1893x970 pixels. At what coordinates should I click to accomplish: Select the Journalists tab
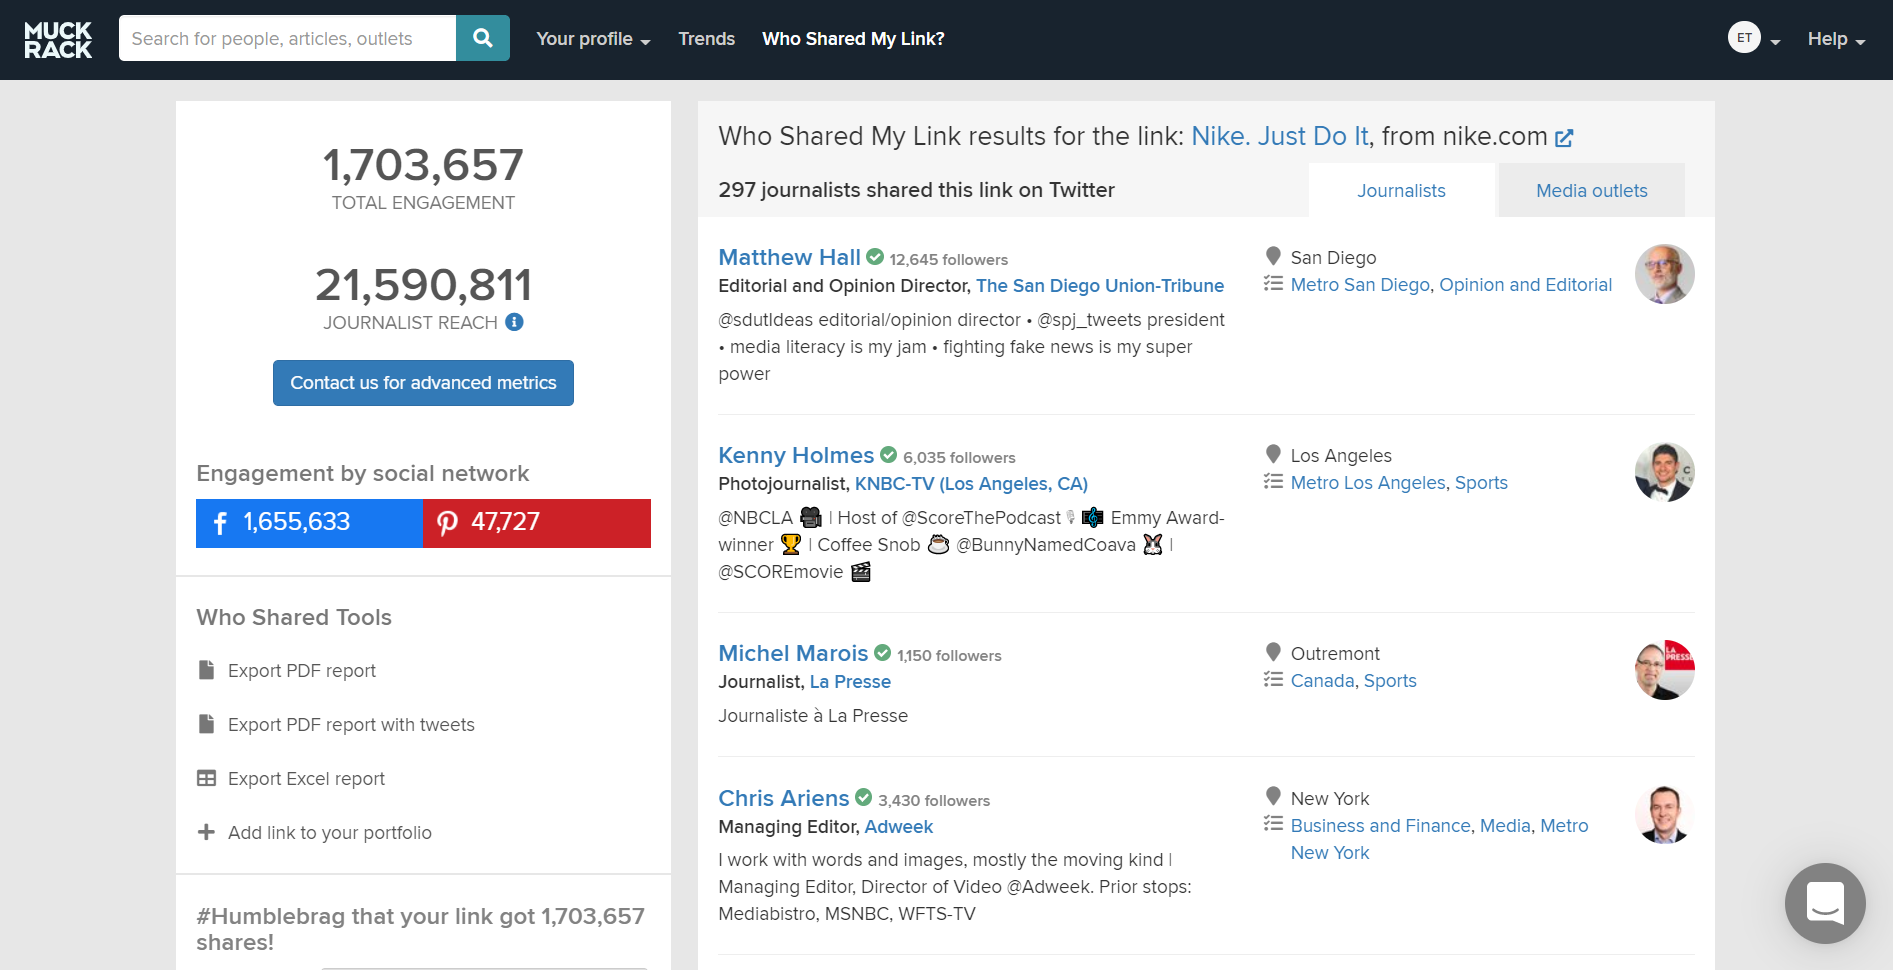1401,191
